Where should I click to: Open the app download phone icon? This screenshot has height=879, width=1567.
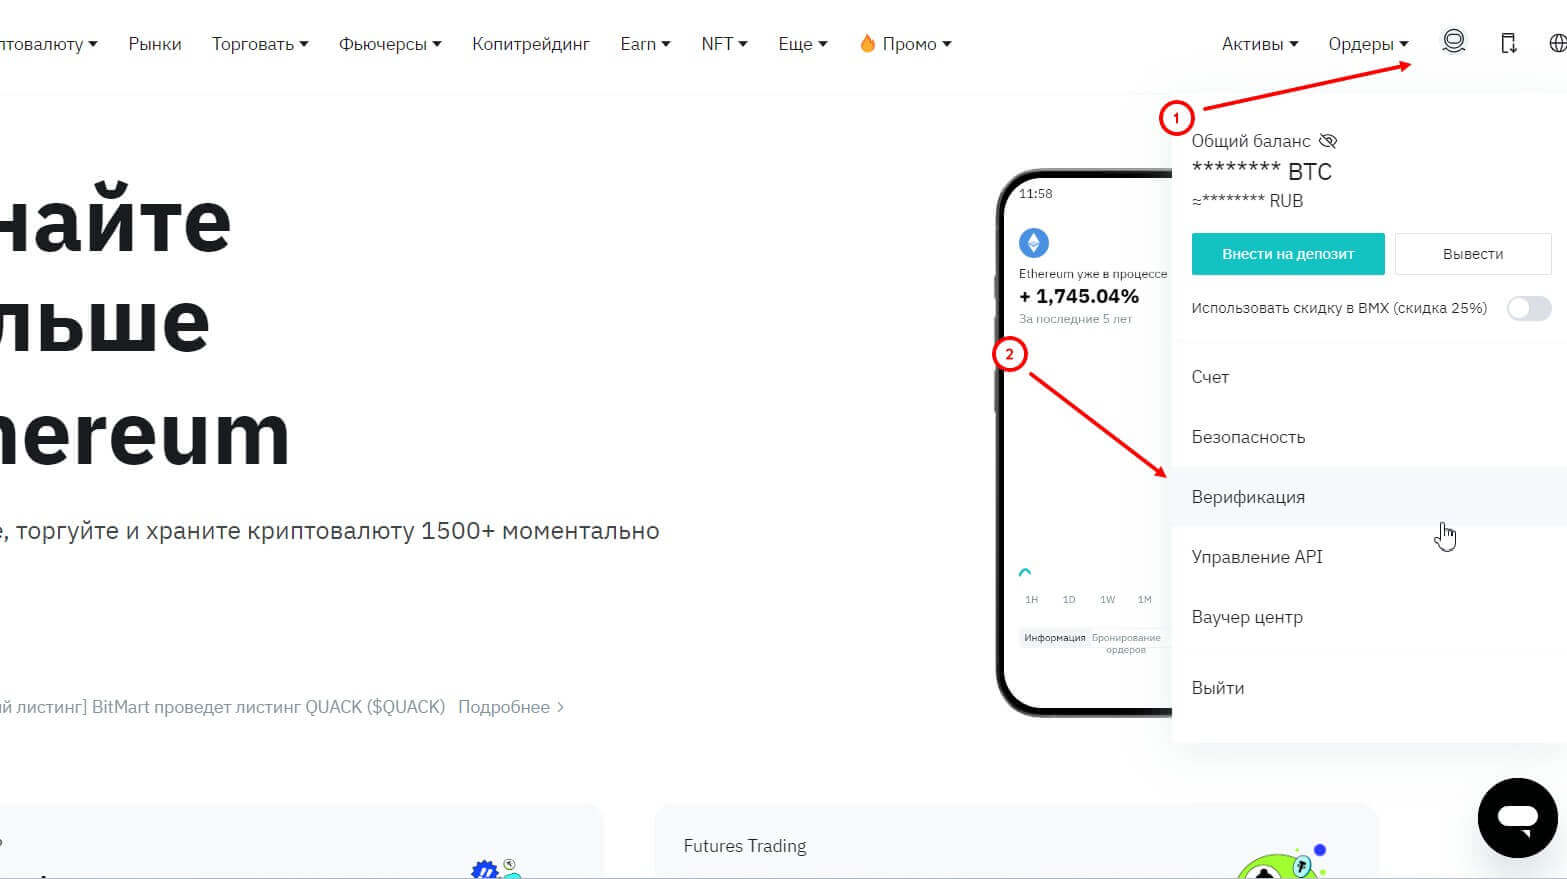tap(1508, 43)
